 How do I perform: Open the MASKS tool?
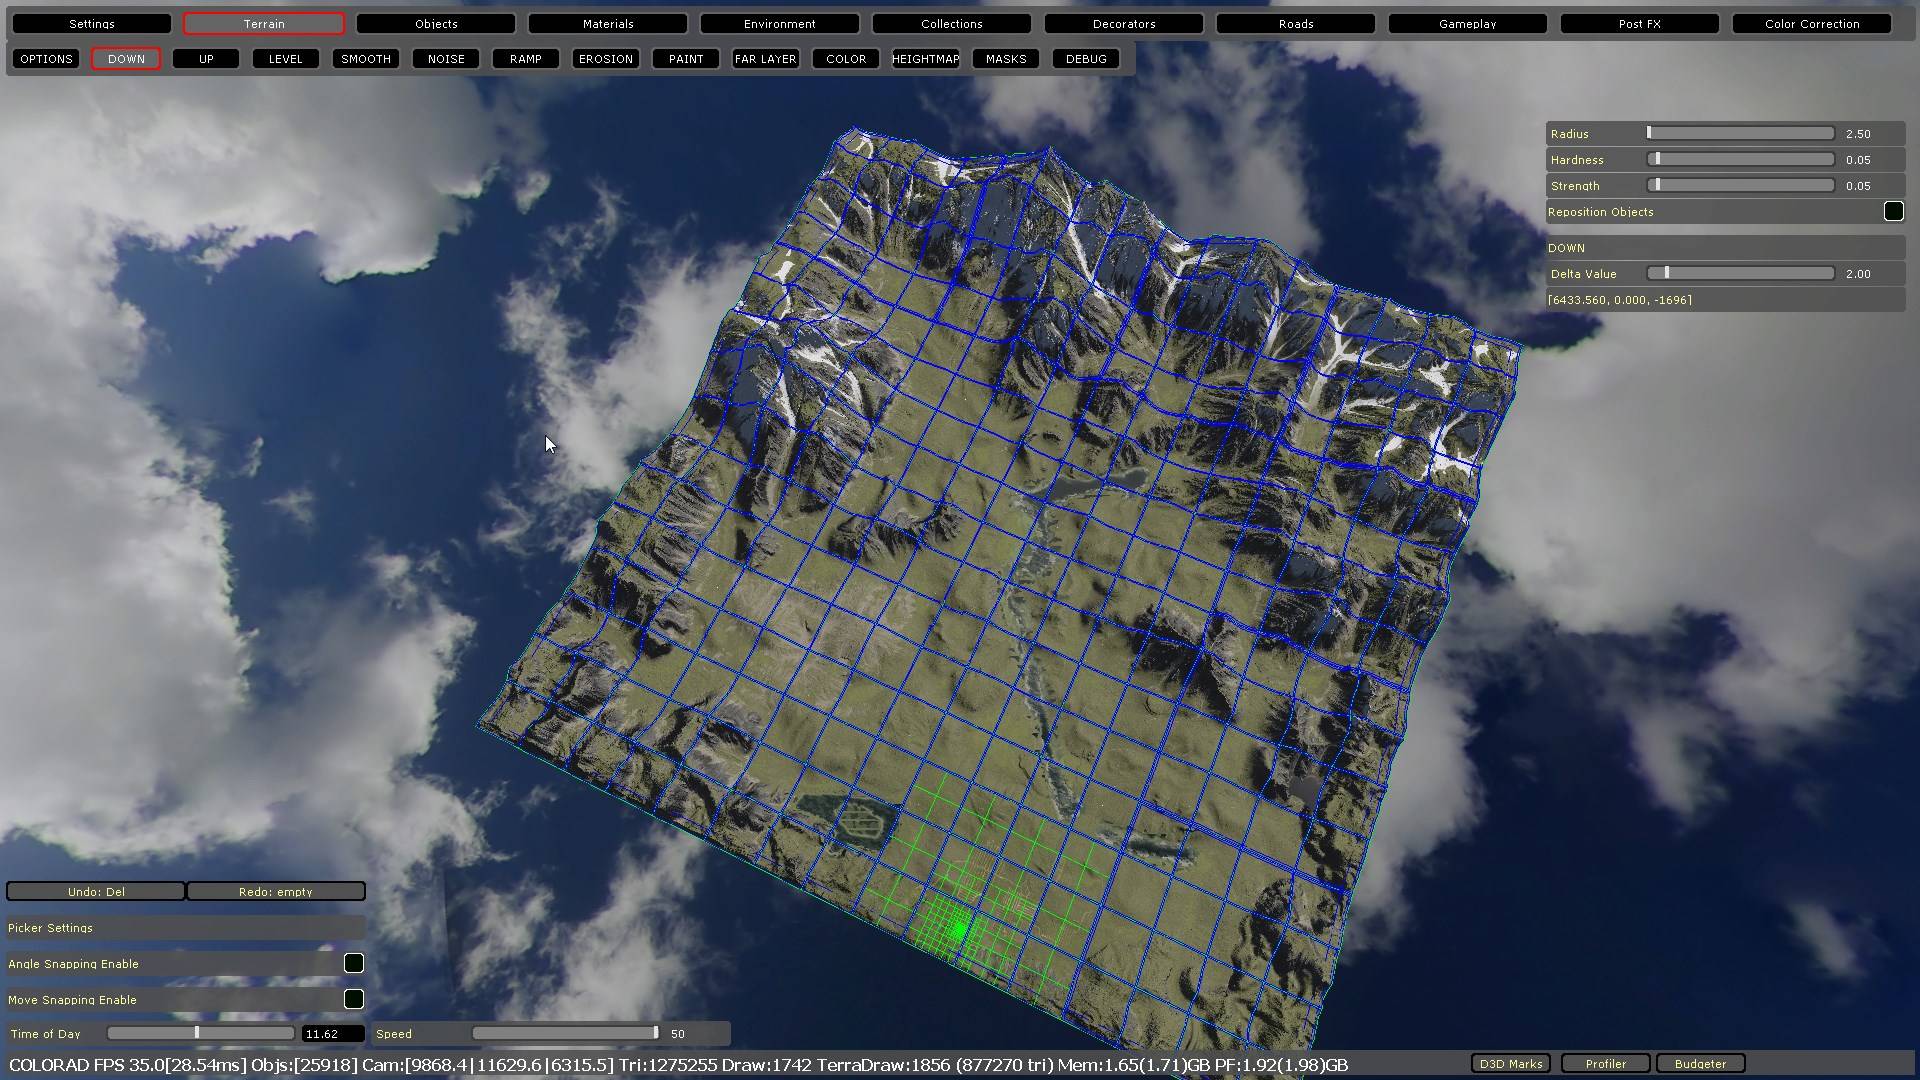[x=1006, y=59]
